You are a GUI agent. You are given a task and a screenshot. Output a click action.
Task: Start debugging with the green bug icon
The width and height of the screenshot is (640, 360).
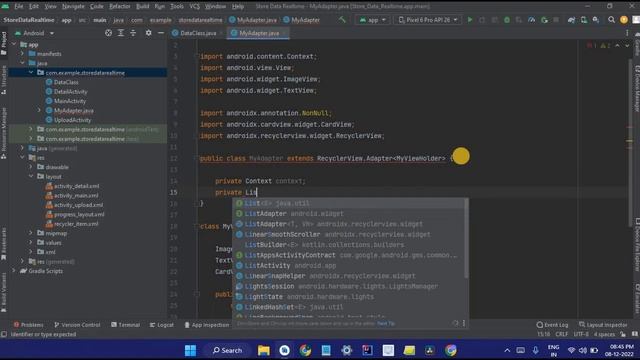pyautogui.click(x=507, y=20)
